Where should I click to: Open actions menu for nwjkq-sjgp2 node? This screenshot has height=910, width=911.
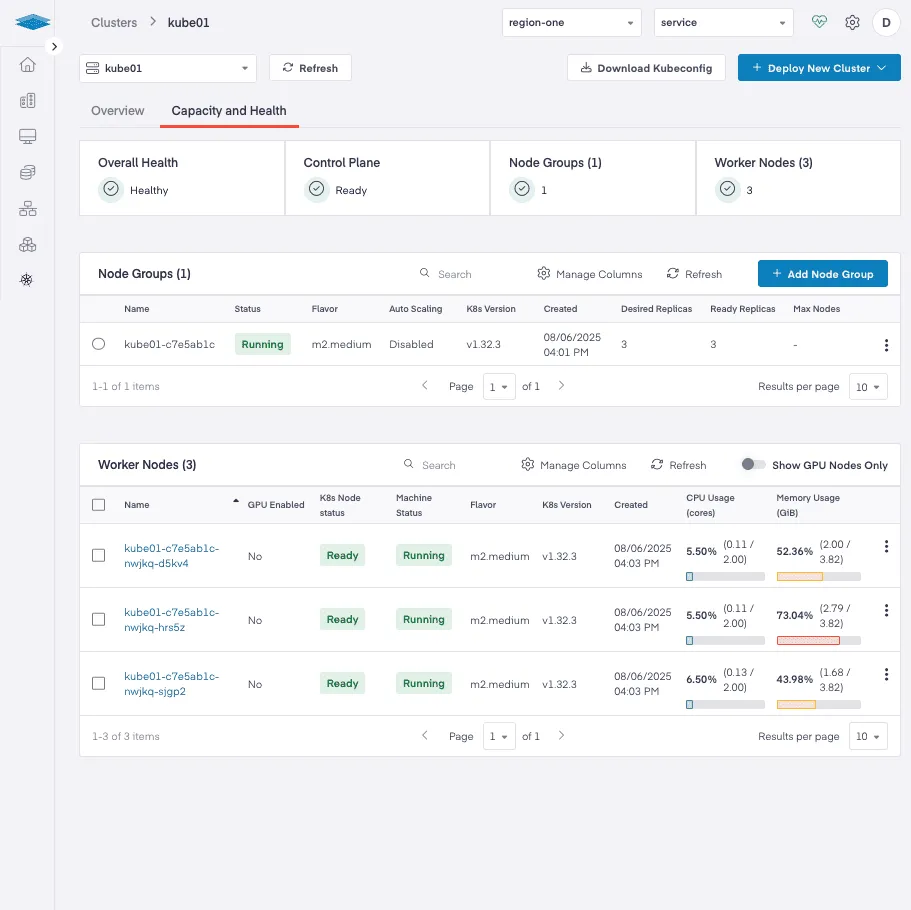point(886,674)
